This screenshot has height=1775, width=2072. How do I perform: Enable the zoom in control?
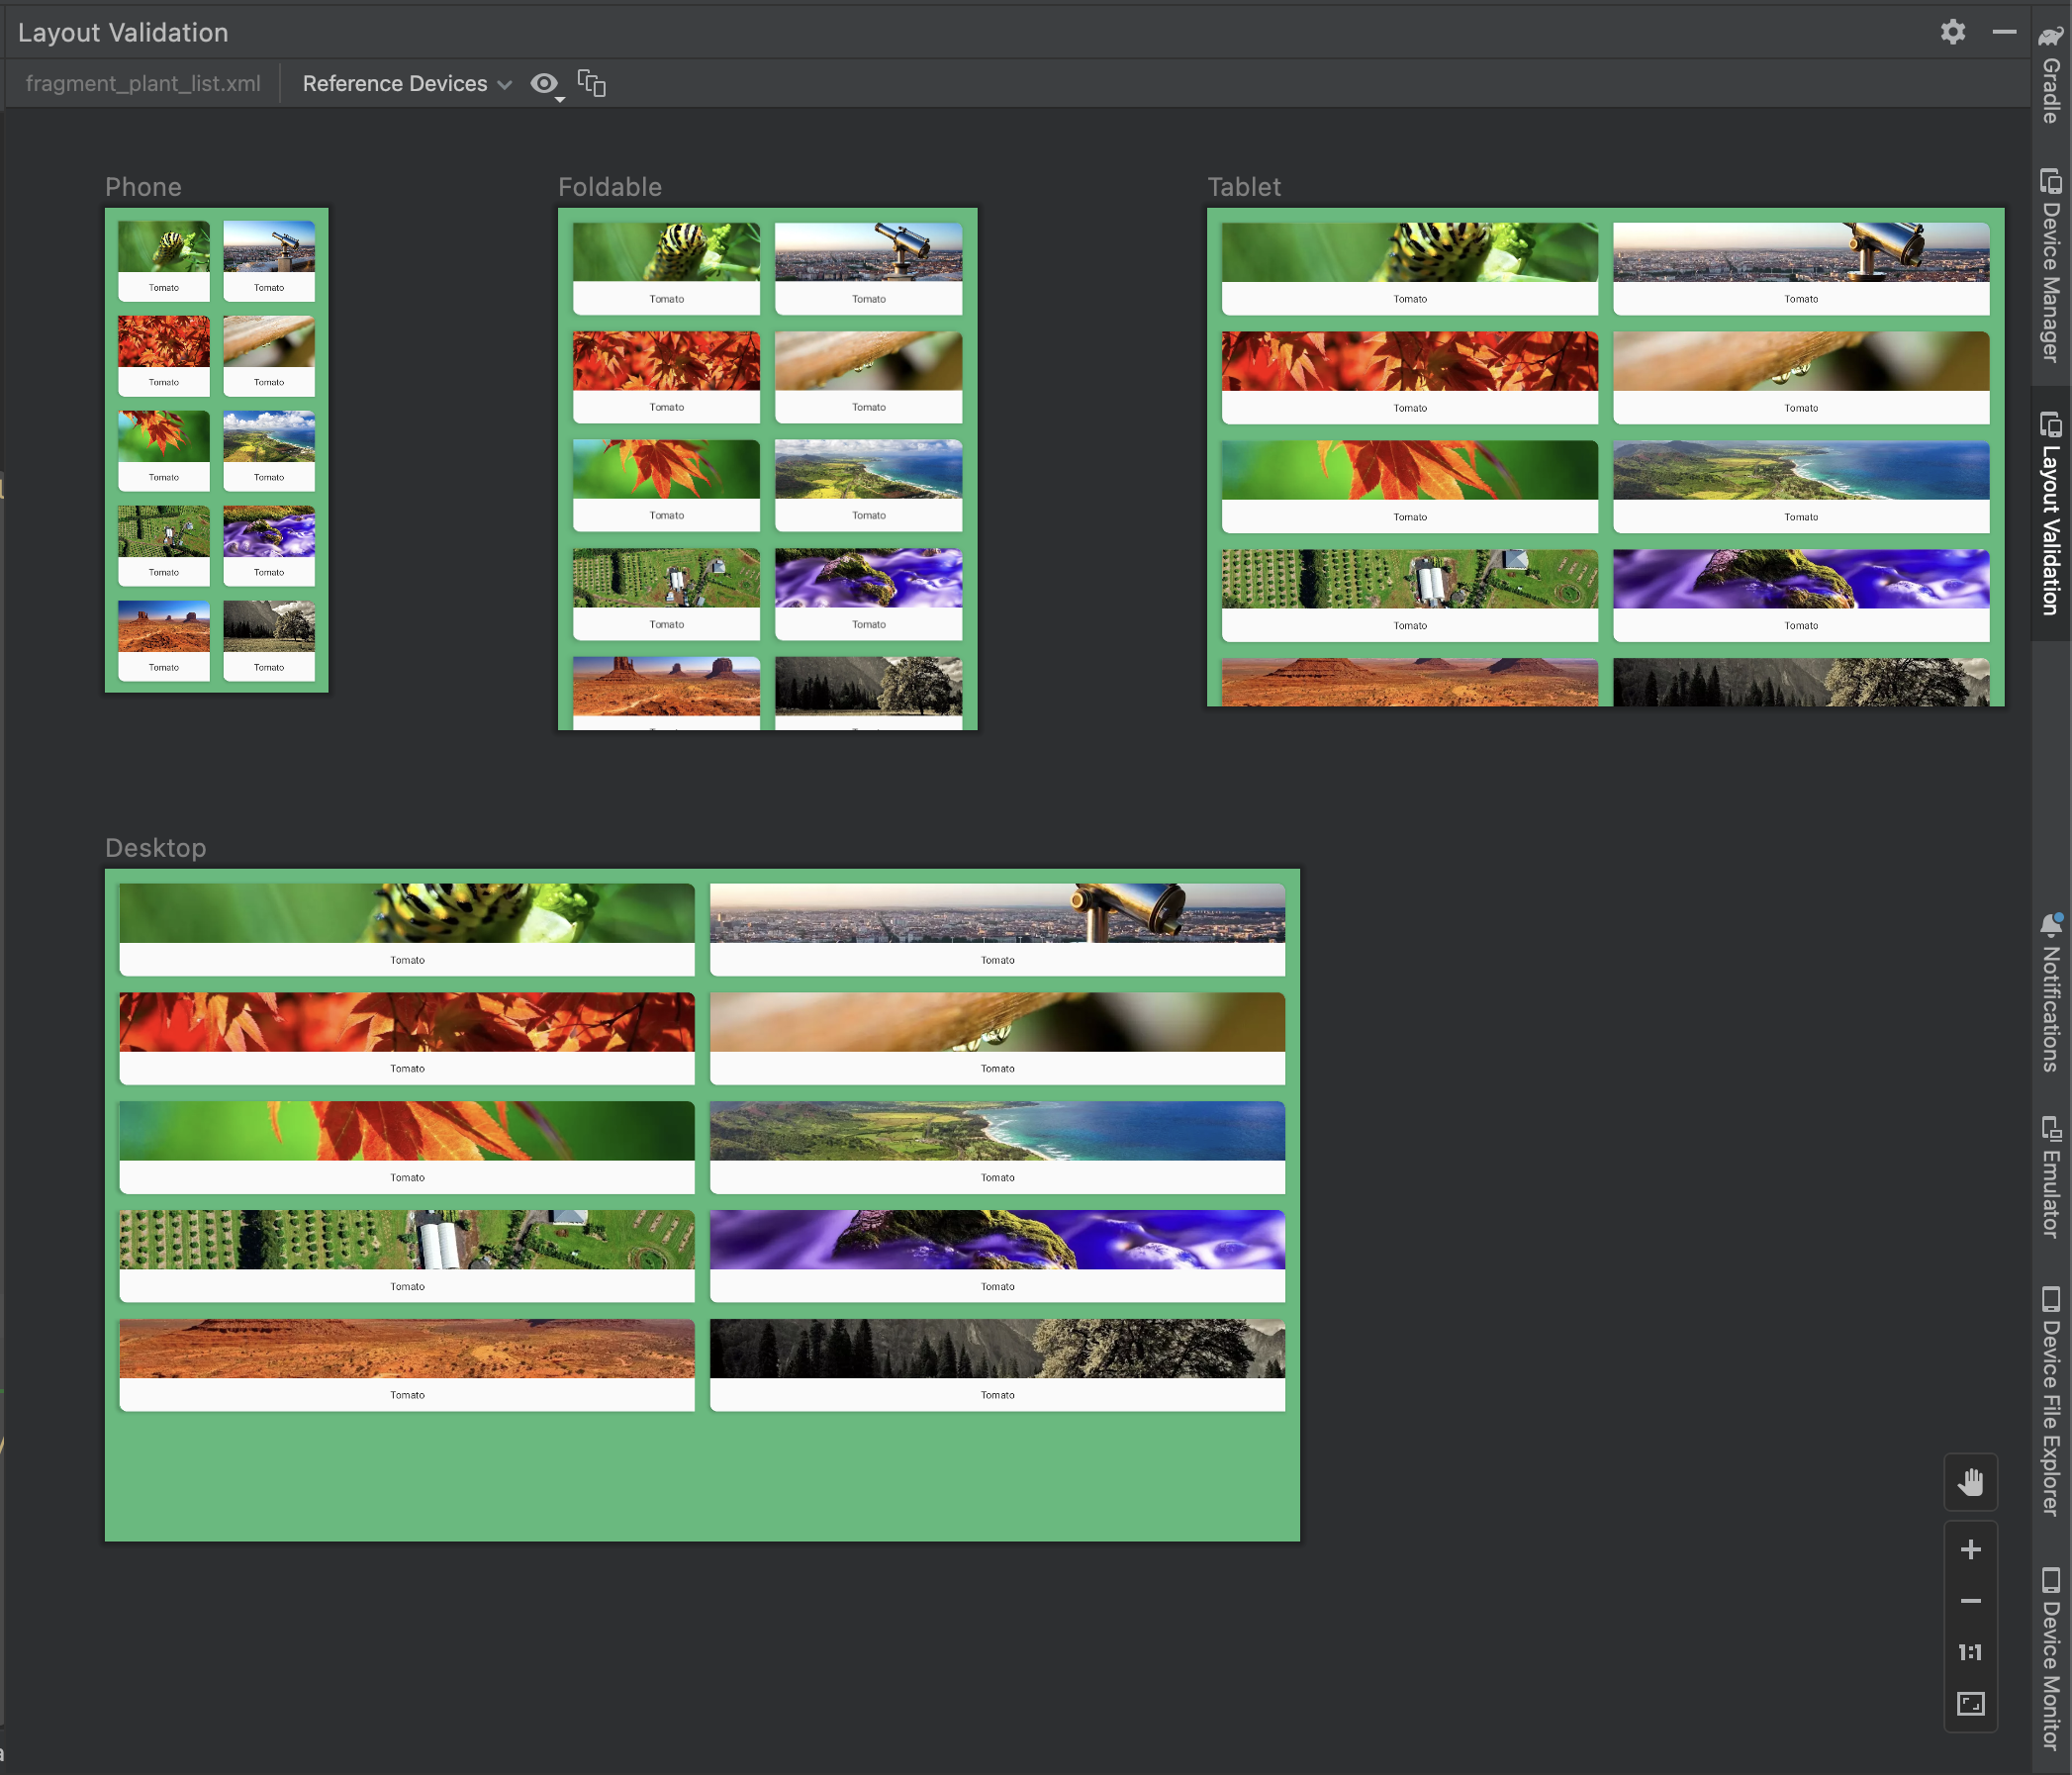(x=1972, y=1547)
